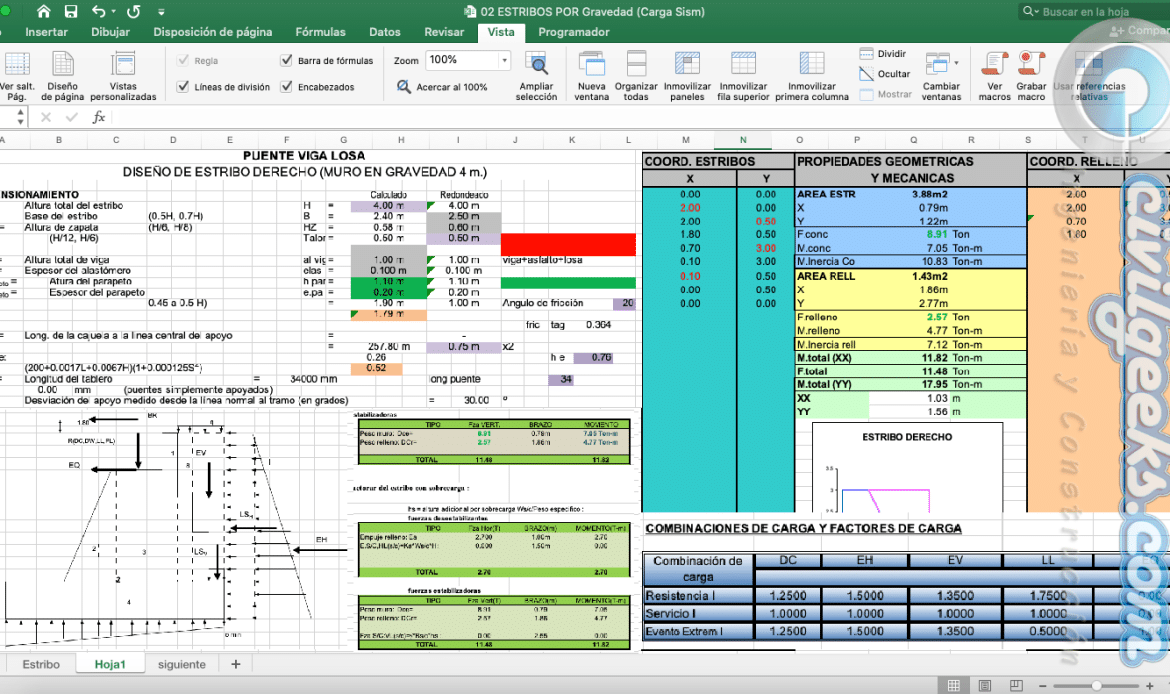Click Grabar macro icon
The height and width of the screenshot is (694, 1170).
(x=1031, y=64)
